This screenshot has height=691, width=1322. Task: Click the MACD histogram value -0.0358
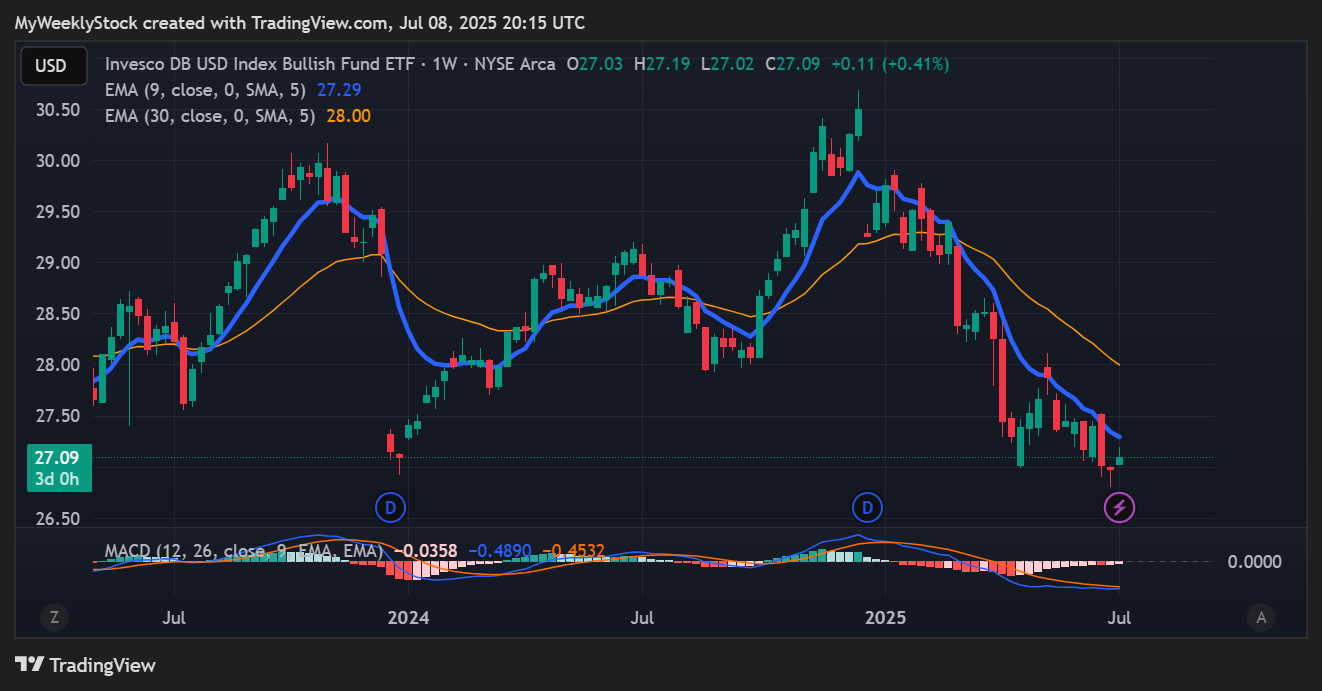[425, 551]
